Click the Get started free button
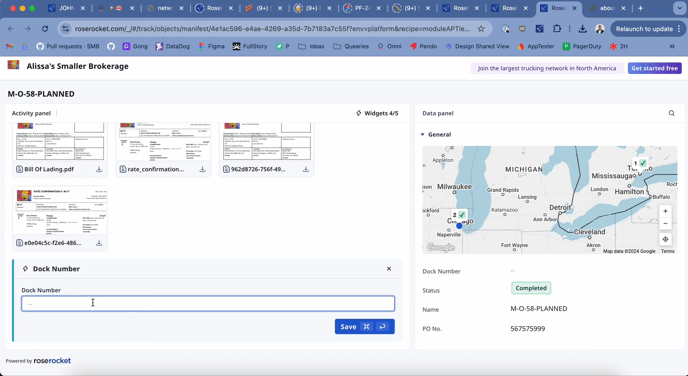Image resolution: width=688 pixels, height=376 pixels. 655,68
